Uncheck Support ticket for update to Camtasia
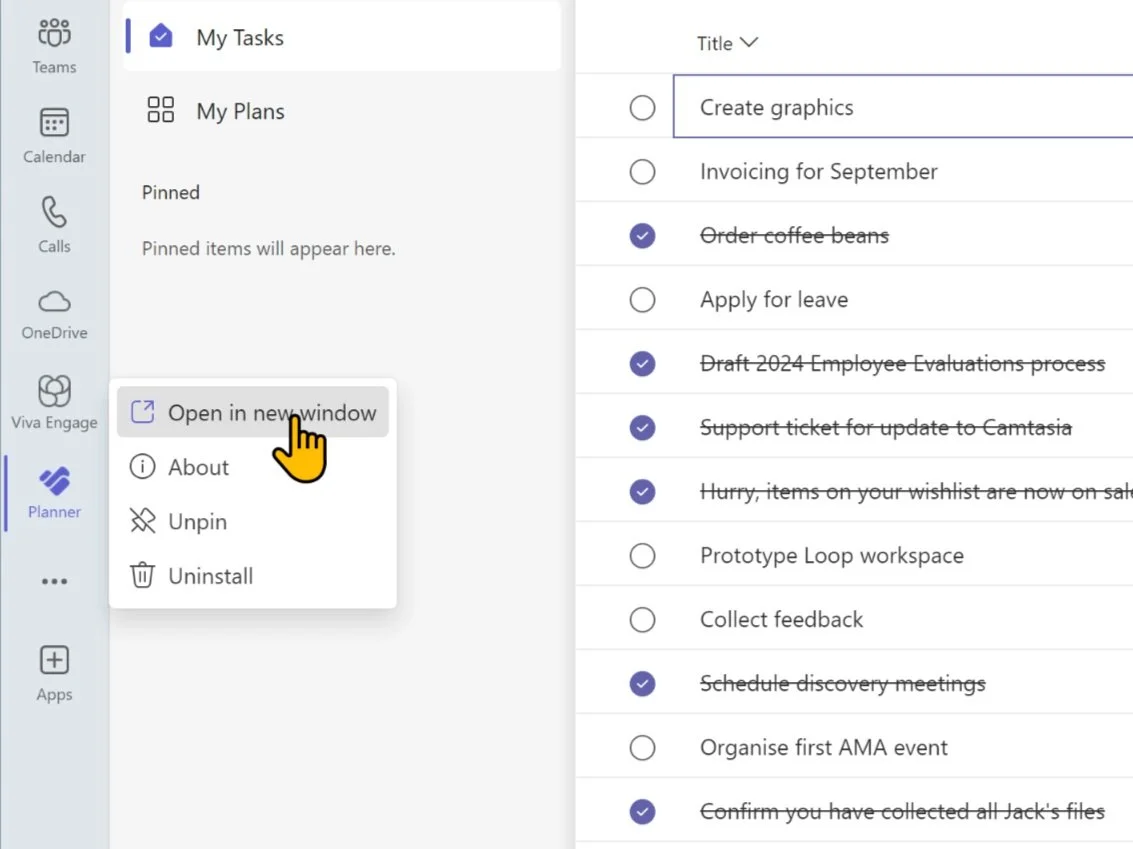 click(642, 428)
